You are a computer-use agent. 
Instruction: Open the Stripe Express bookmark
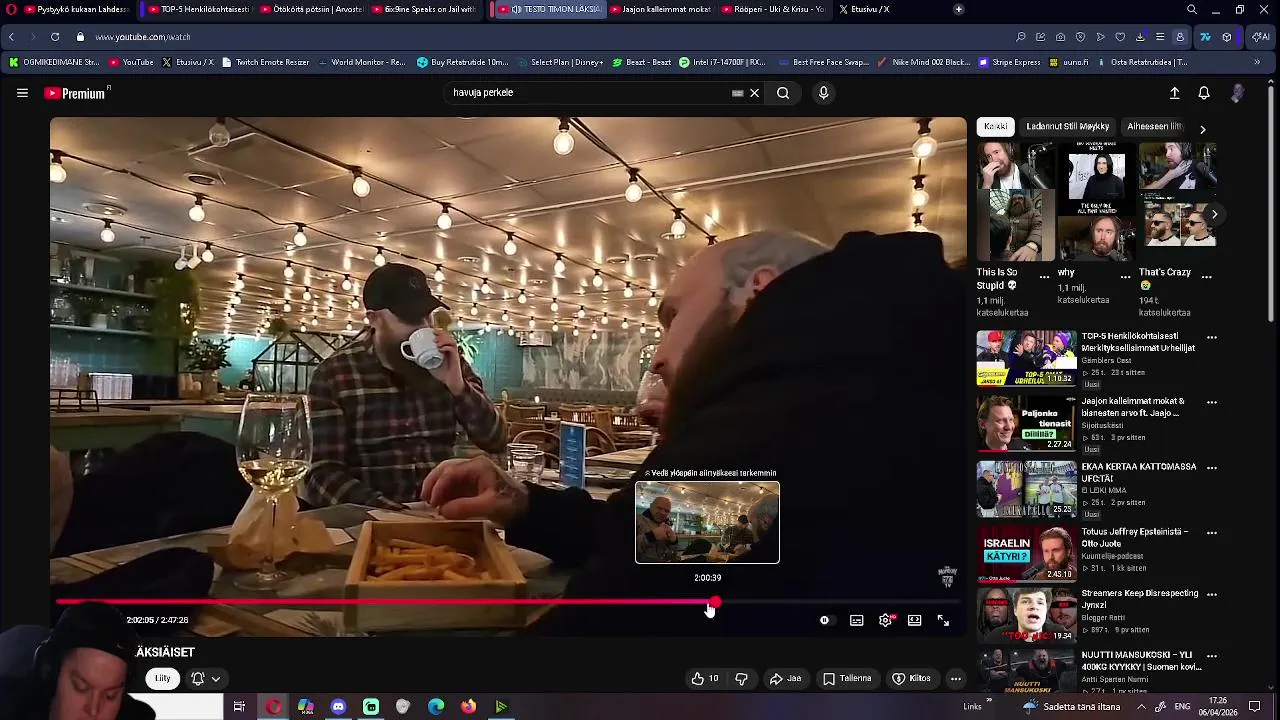click(1010, 62)
